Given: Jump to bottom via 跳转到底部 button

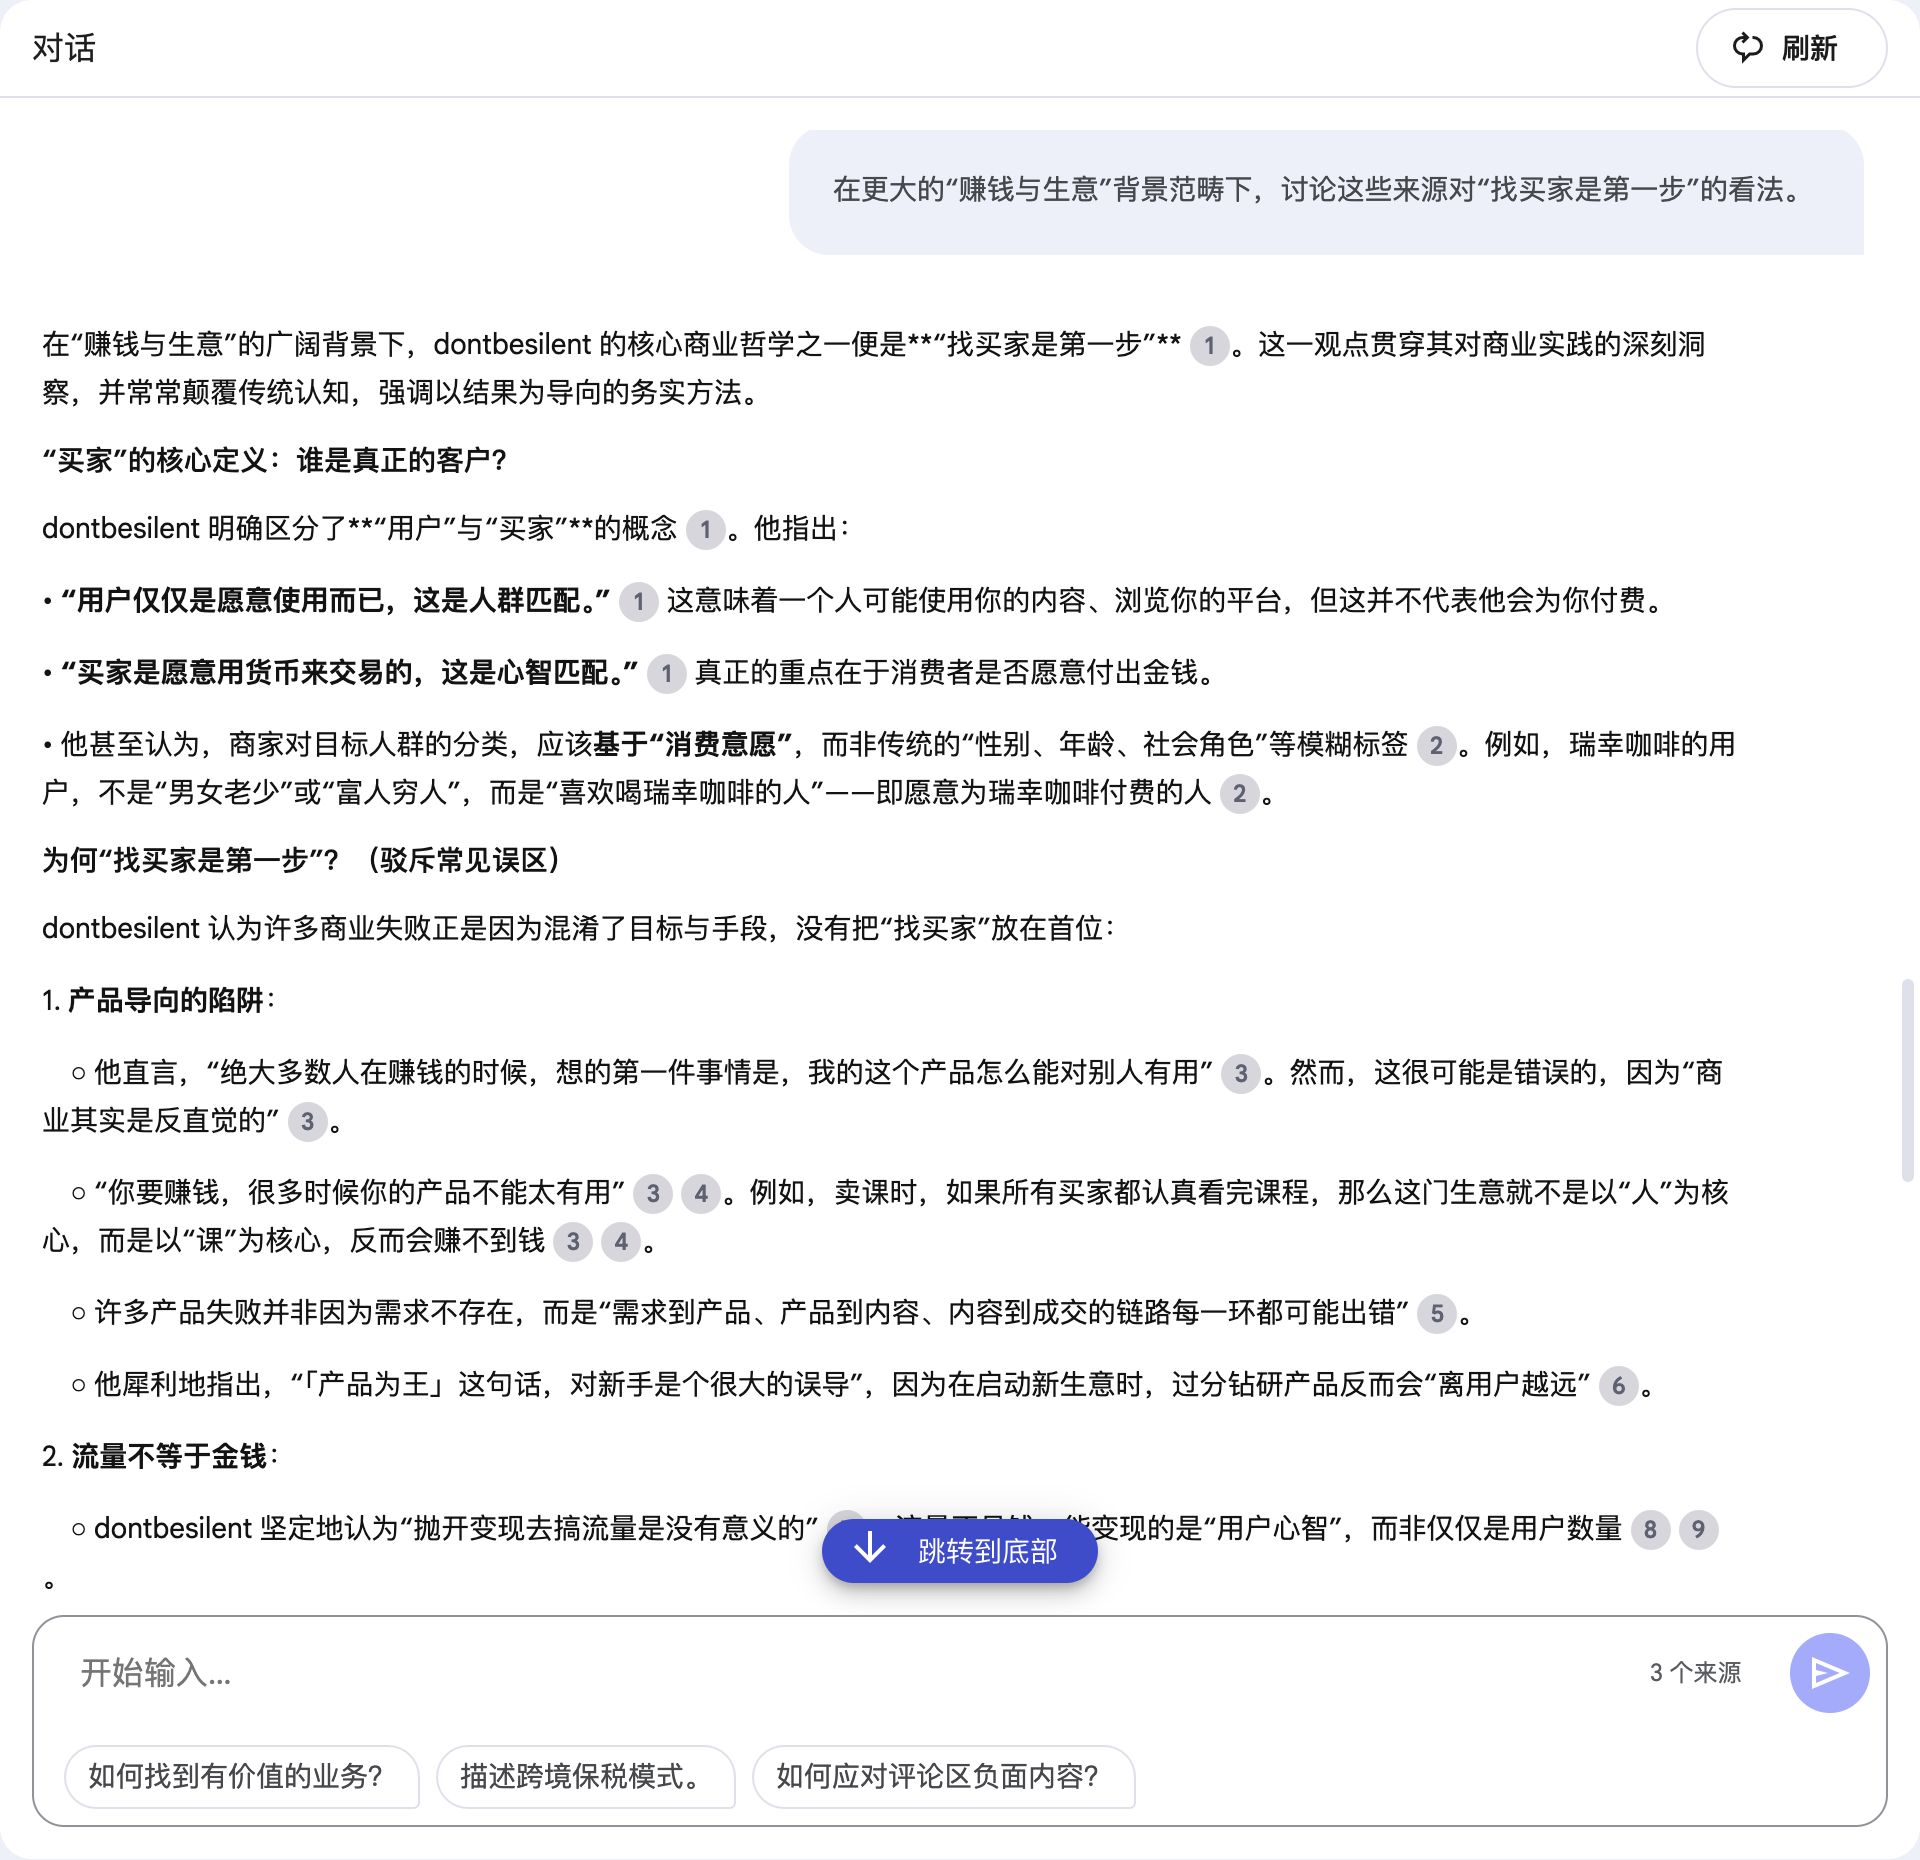Looking at the screenshot, I should pyautogui.click(x=960, y=1551).
